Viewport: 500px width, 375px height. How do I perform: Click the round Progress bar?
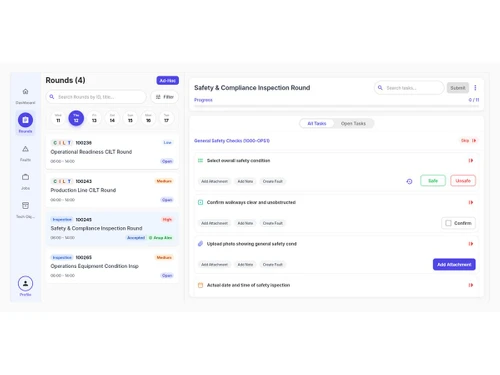tap(337, 106)
